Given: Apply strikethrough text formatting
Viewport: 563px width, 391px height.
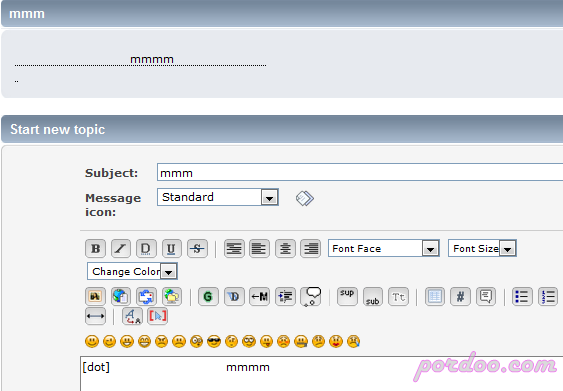Looking at the screenshot, I should [197, 248].
